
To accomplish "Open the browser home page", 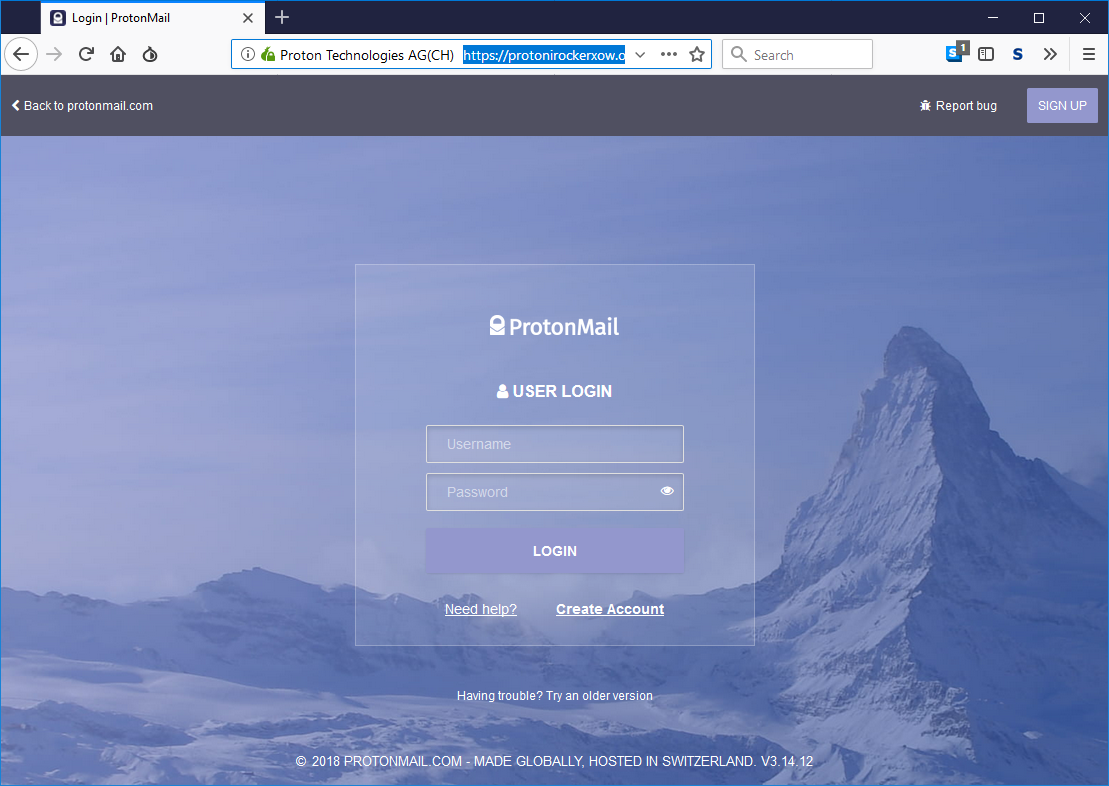I will tap(118, 54).
